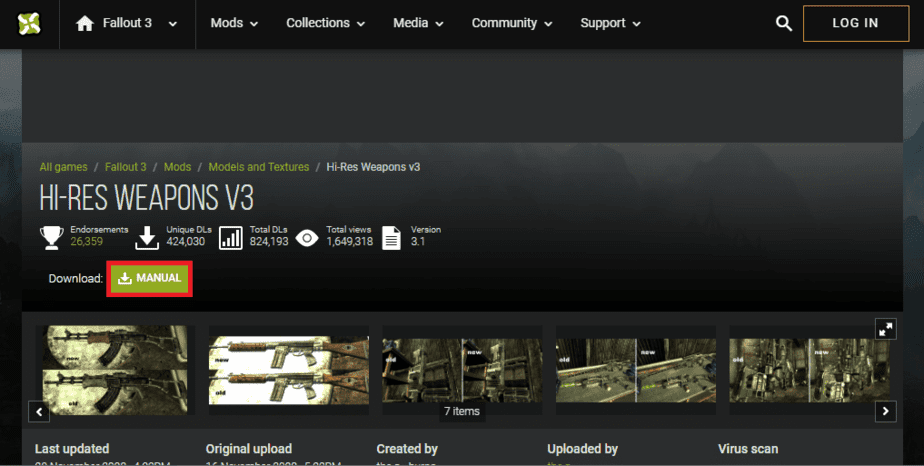Follow the Fallout 3 breadcrumb link
This screenshot has width=924, height=466.
[x=126, y=167]
